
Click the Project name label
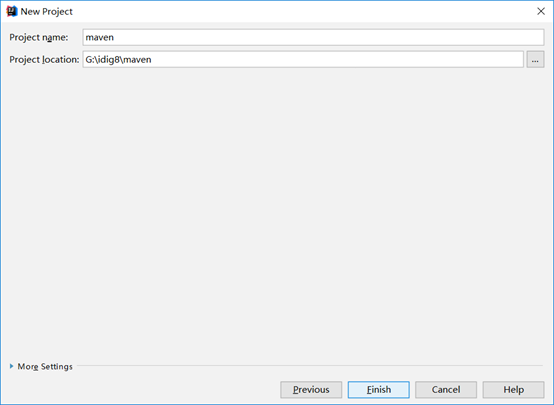39,37
